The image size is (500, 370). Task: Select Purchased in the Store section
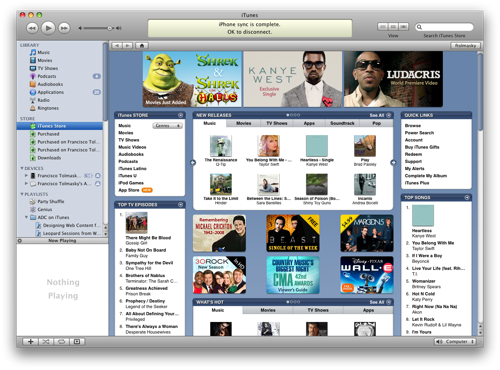(48, 134)
